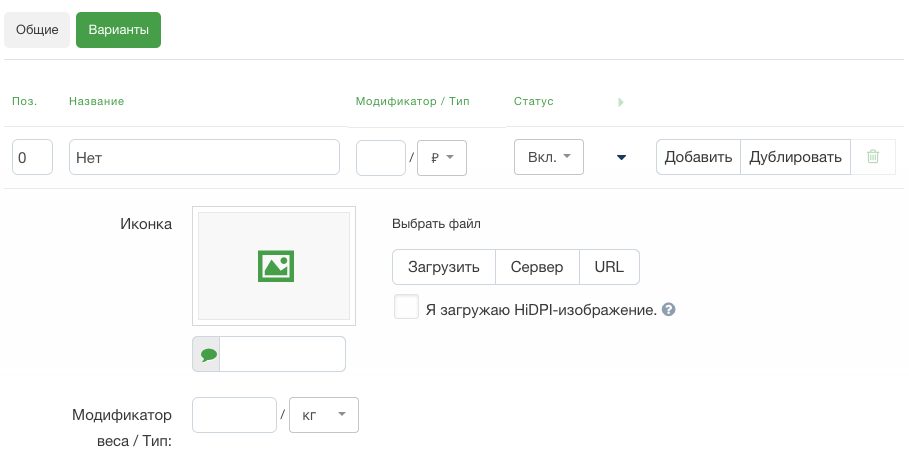This screenshot has width=909, height=472.
Task: Open the ₽ modifier type dropdown
Action: point(442,157)
